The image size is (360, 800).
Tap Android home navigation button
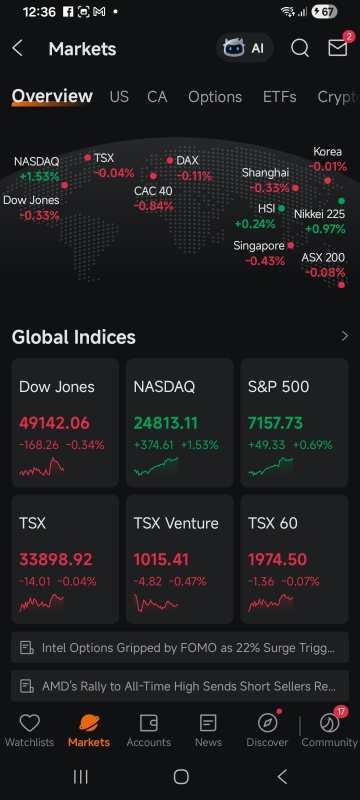click(x=181, y=777)
